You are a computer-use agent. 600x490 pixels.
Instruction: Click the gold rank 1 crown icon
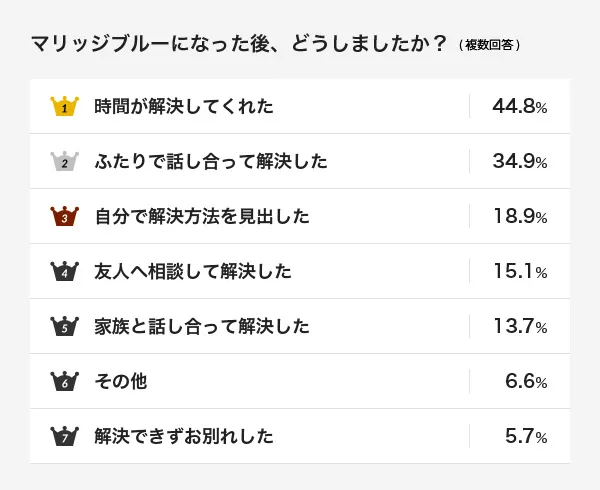coord(64,106)
